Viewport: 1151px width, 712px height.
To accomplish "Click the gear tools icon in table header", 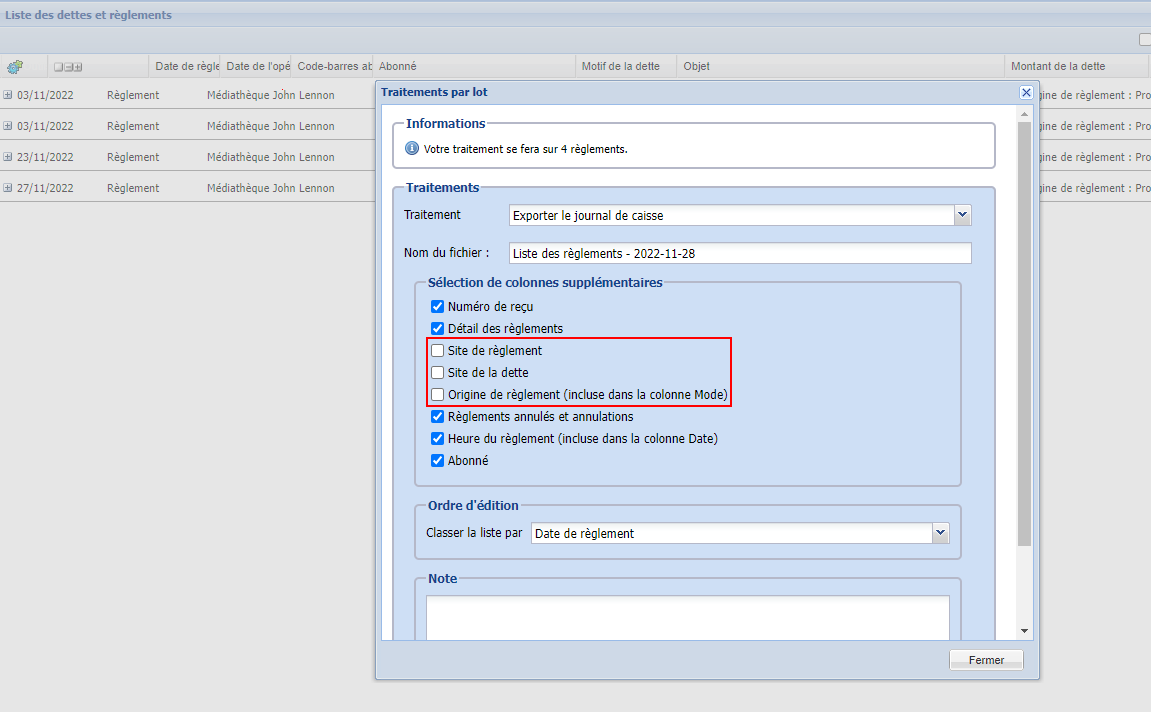I will (15, 67).
